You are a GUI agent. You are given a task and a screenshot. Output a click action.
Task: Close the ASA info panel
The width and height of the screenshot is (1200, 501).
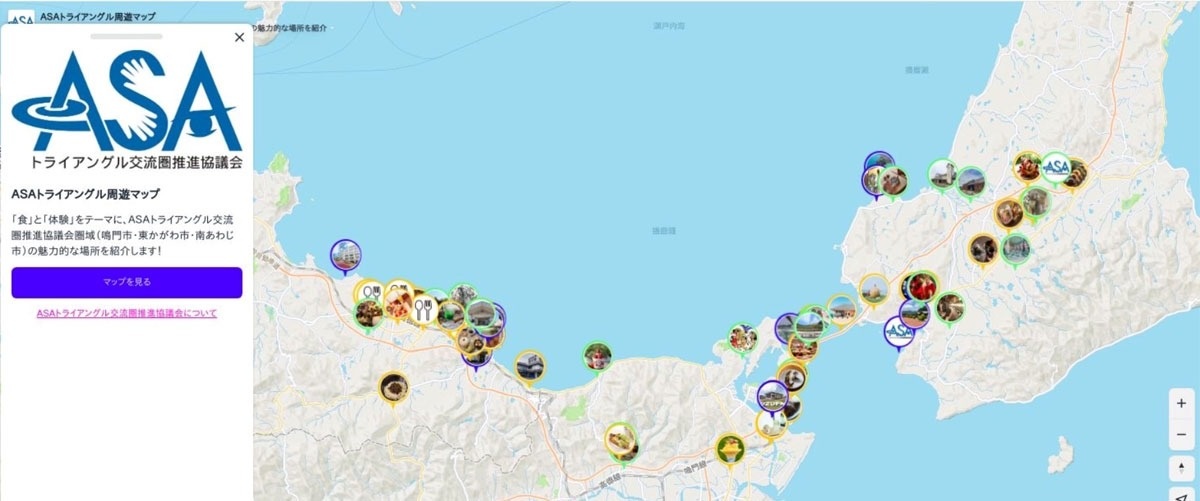[x=239, y=37]
